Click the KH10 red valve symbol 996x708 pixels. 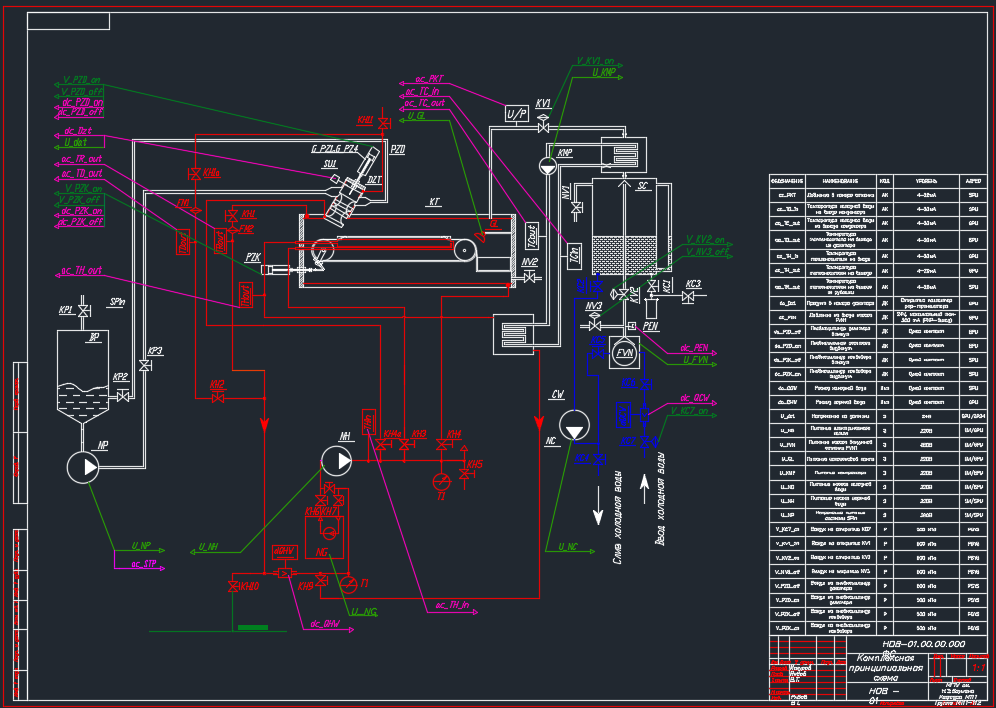click(233, 585)
